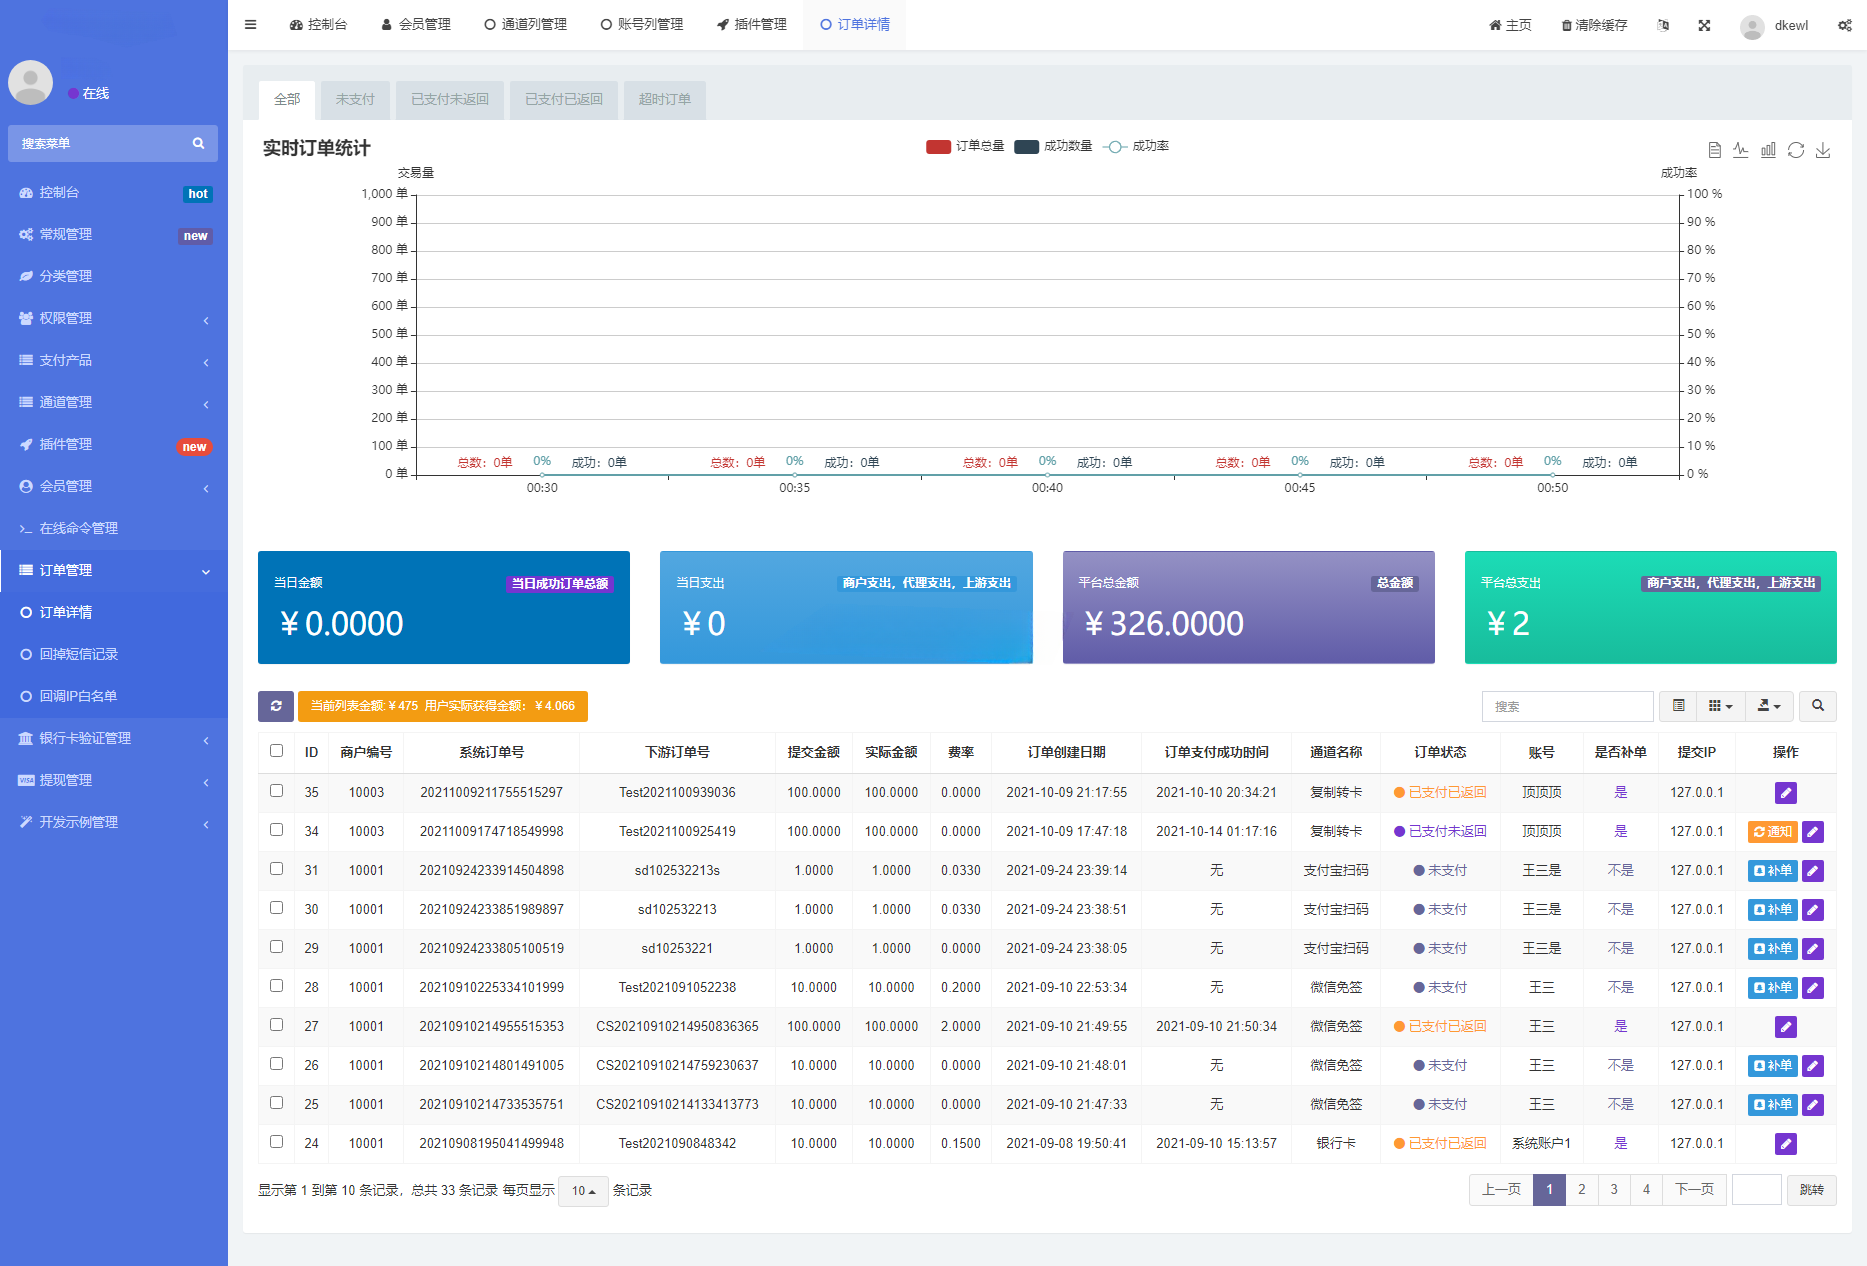Open 插件管理 in the top navigation
Viewport: 1867px width, 1266px height.
coord(752,24)
